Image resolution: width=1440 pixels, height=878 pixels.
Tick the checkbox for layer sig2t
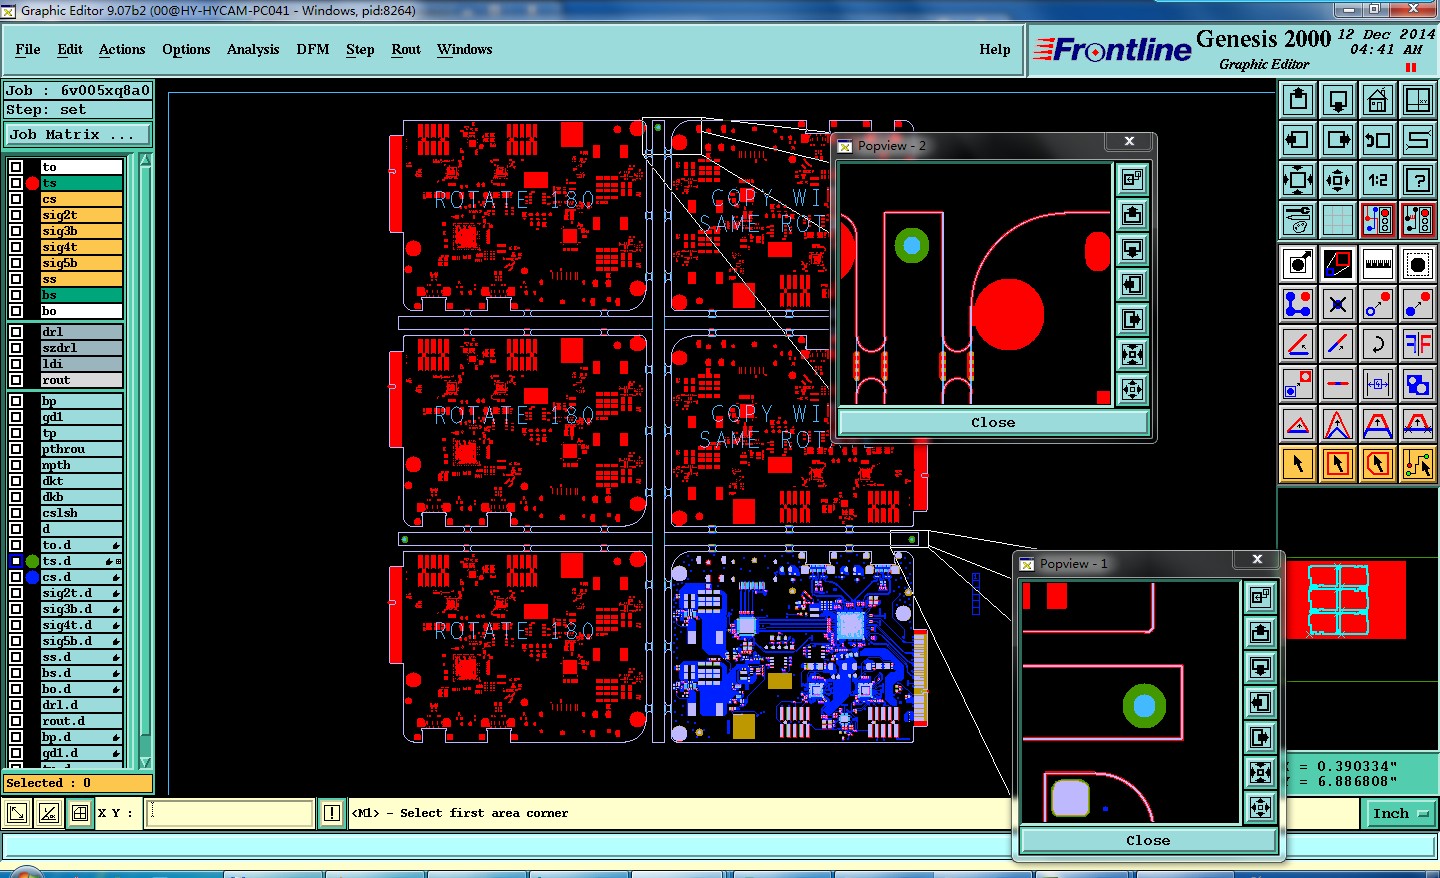(16, 215)
